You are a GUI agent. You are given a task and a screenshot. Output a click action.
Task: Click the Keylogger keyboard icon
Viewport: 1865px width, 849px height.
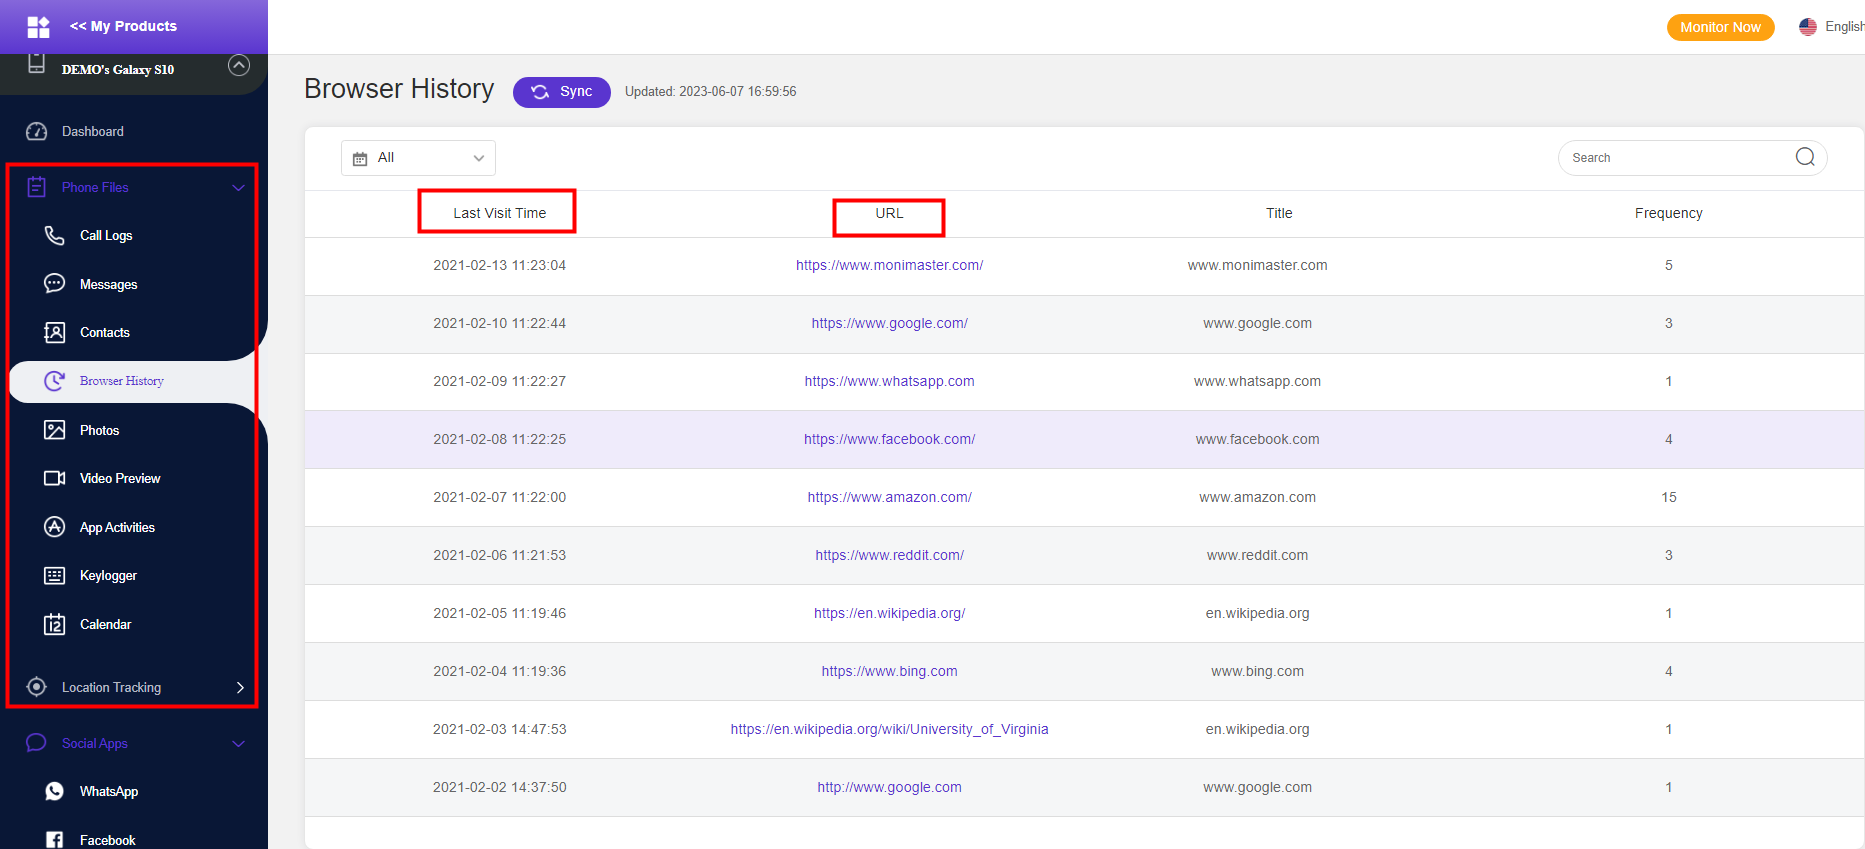point(54,576)
